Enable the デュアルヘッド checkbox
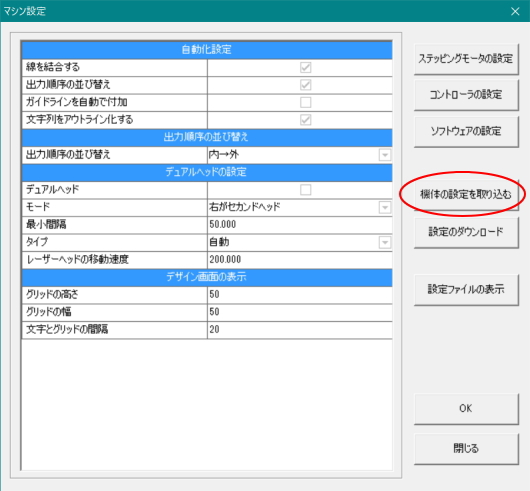 [306, 190]
